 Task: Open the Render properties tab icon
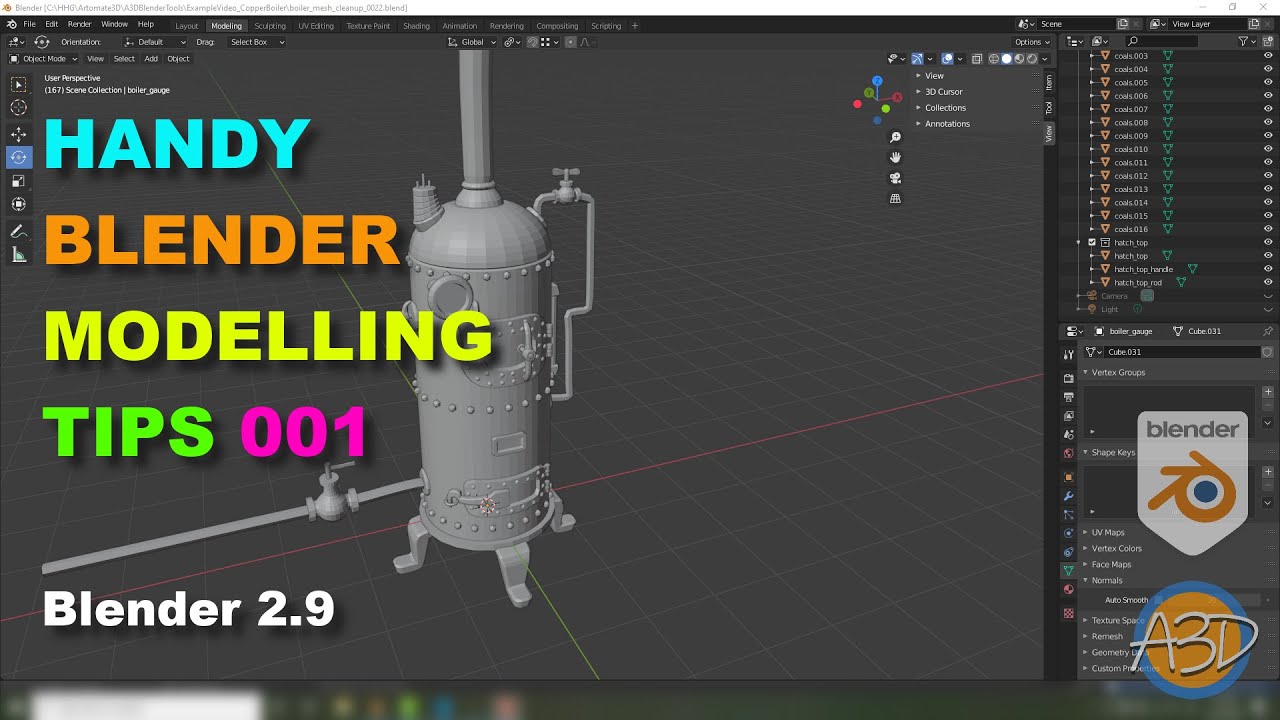1068,379
